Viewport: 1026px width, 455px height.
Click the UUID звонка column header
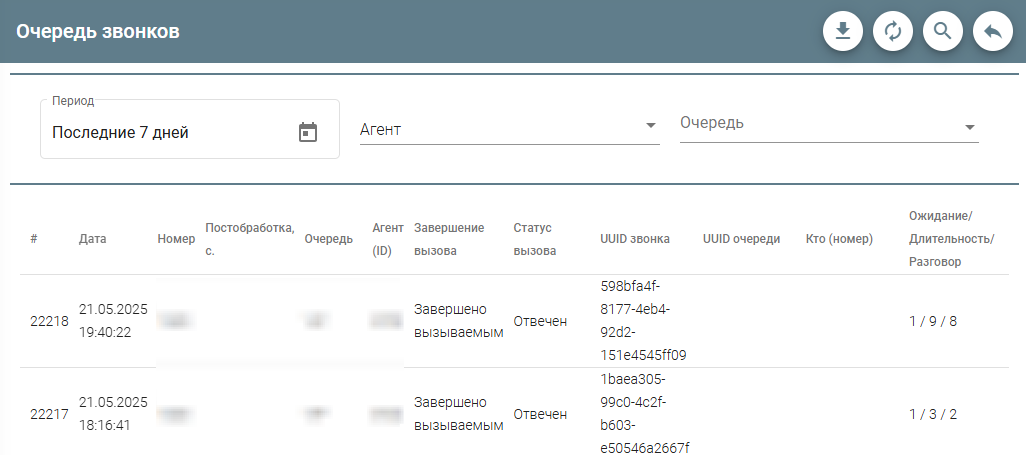point(635,239)
